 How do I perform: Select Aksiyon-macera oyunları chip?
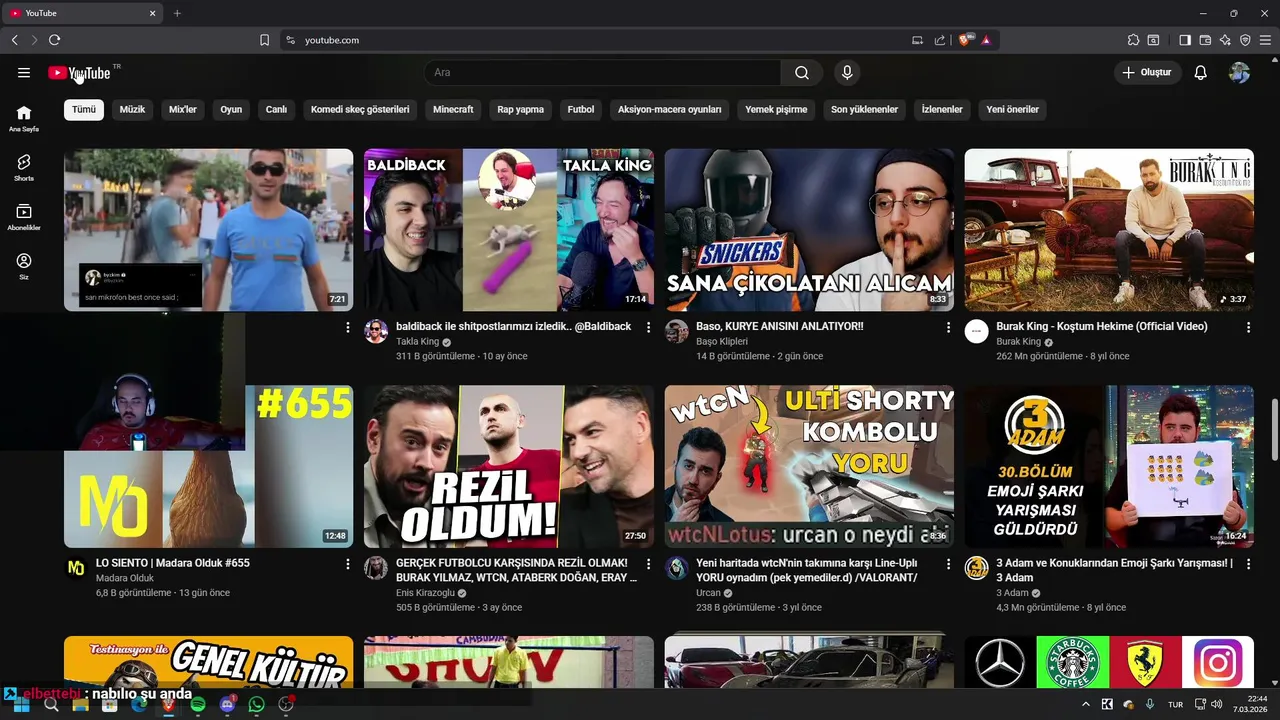[x=670, y=110]
